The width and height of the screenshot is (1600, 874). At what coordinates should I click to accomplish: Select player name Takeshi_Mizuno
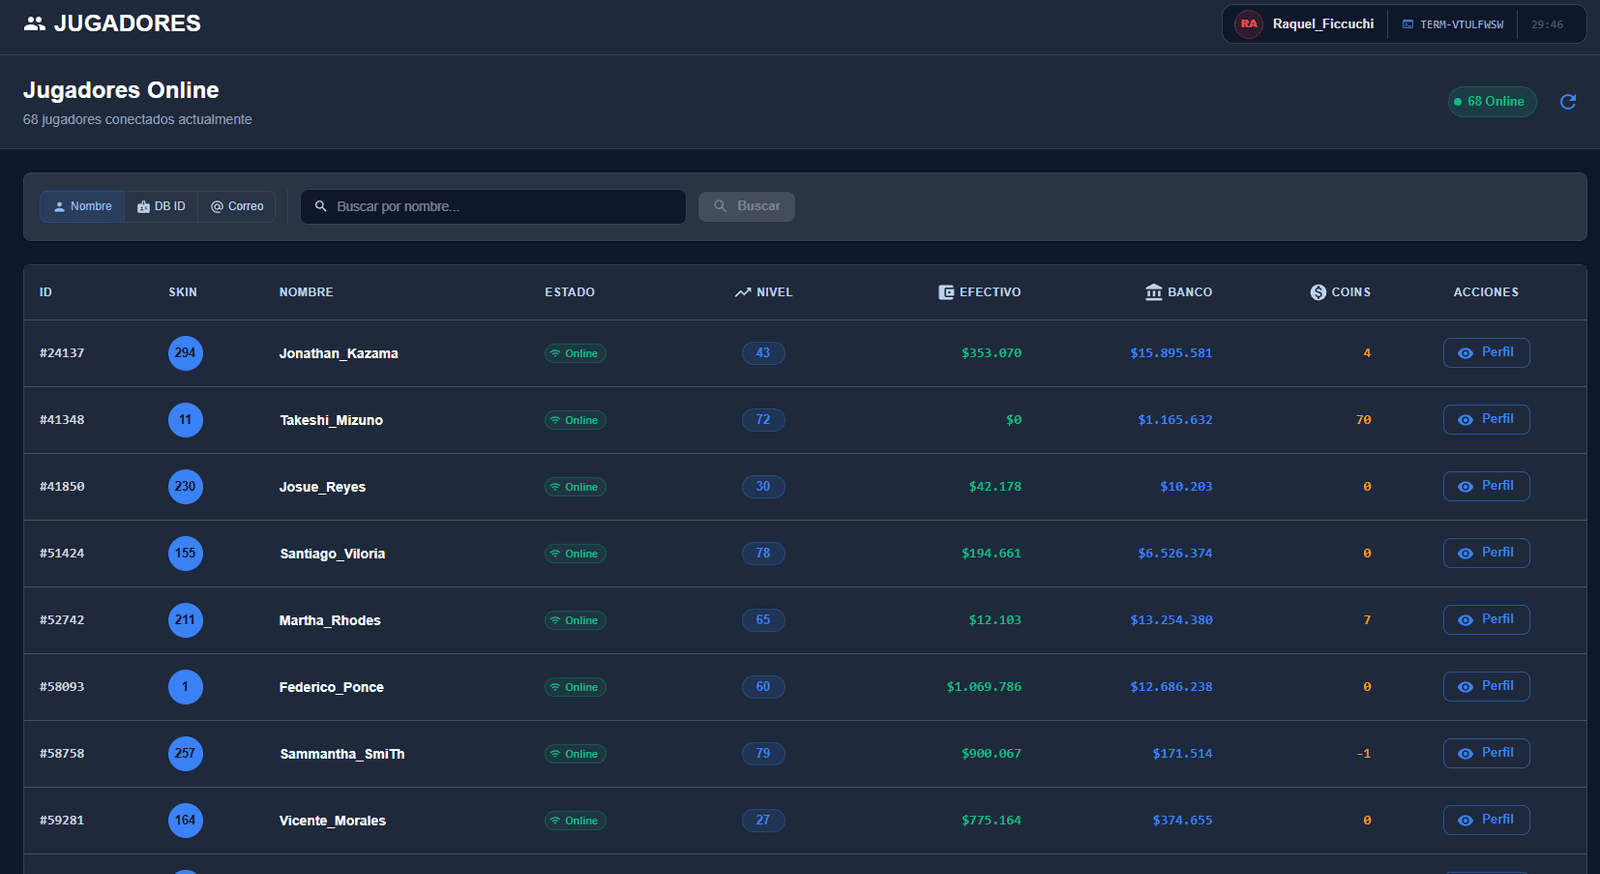click(331, 420)
